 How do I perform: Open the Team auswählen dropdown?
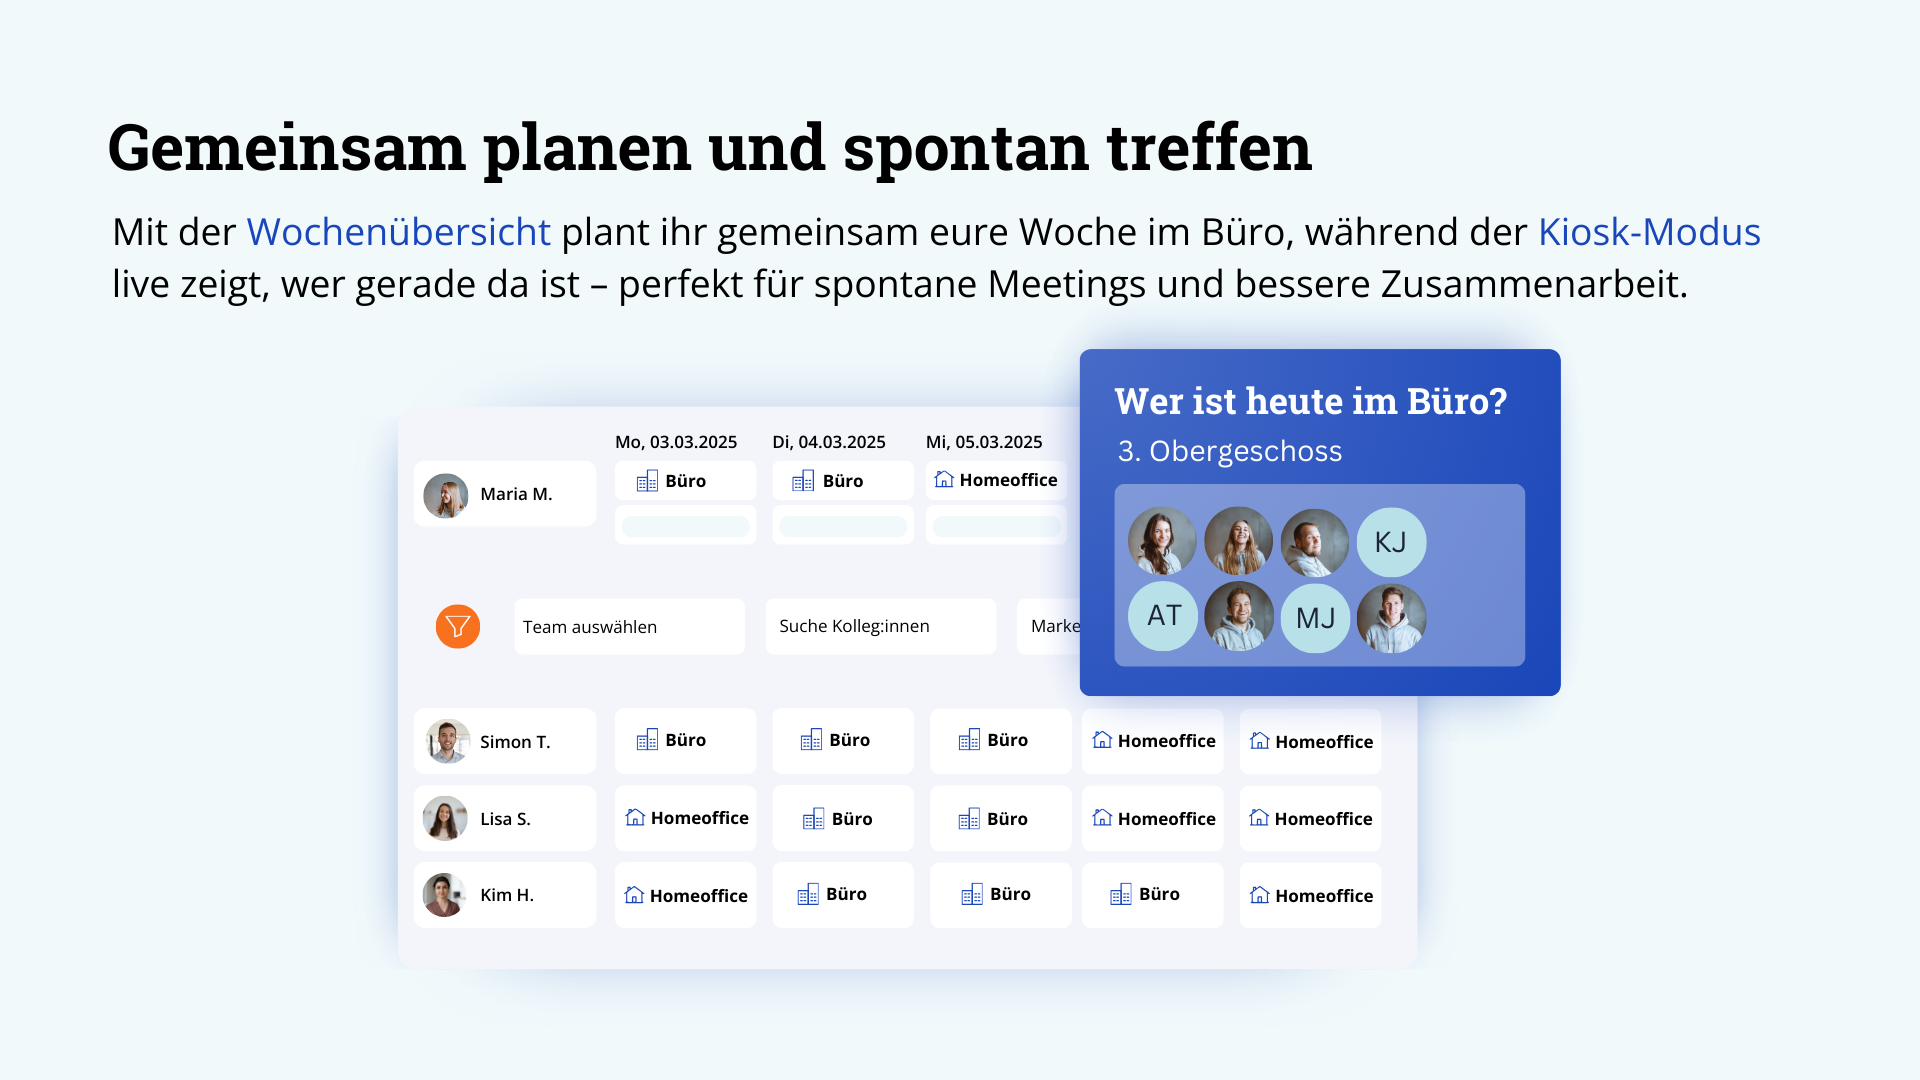tap(629, 627)
